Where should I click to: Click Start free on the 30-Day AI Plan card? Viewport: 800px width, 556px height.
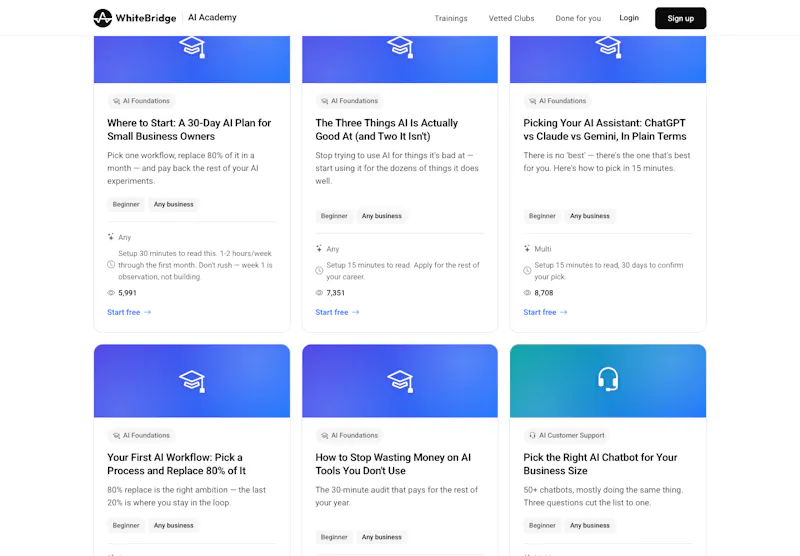tap(129, 312)
